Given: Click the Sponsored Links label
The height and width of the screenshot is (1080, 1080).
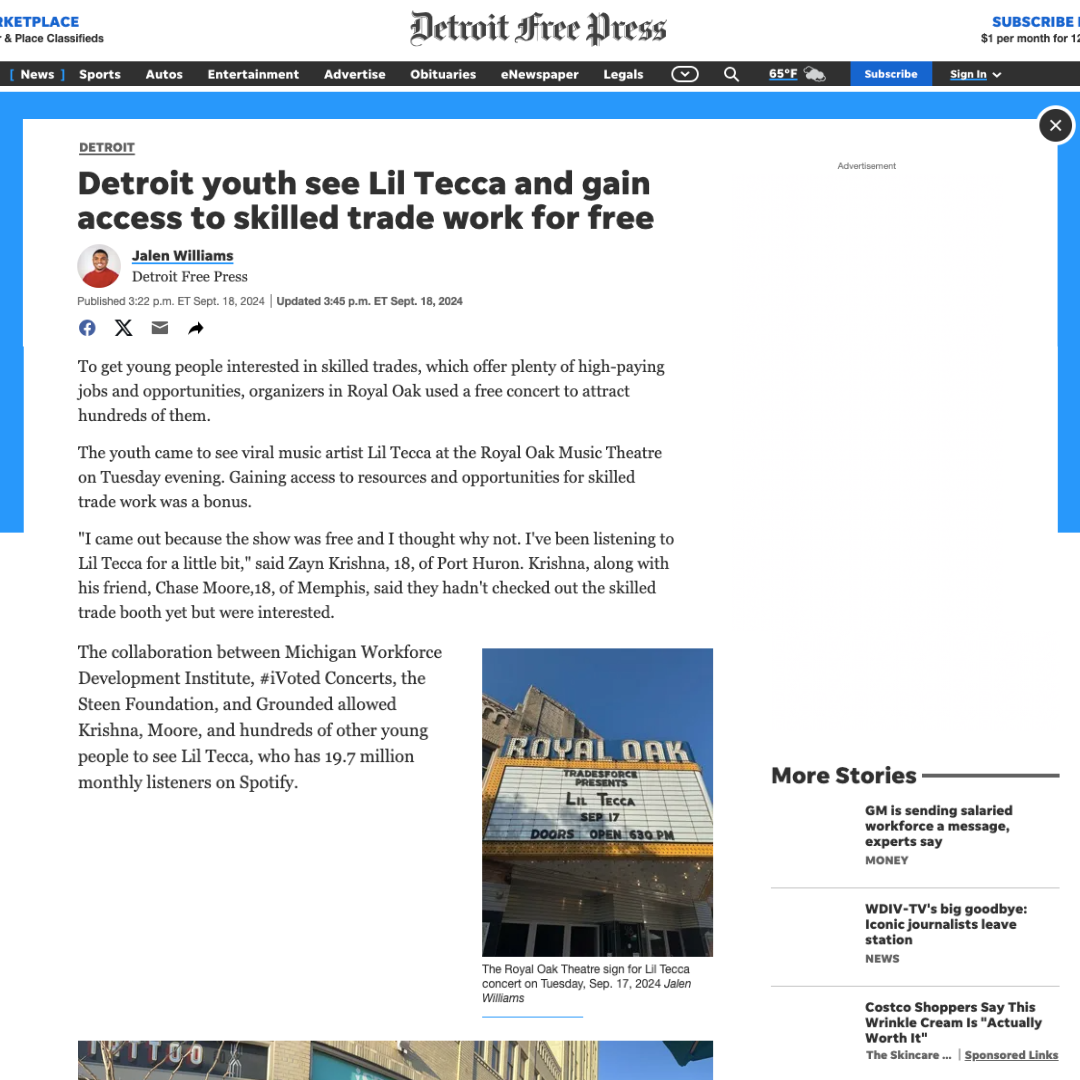Looking at the screenshot, I should point(1011,1055).
